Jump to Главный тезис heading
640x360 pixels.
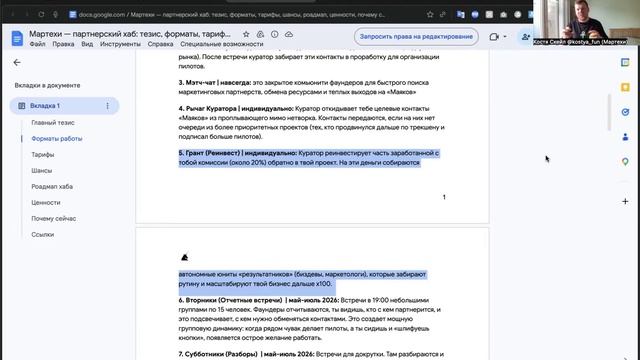tap(53, 122)
